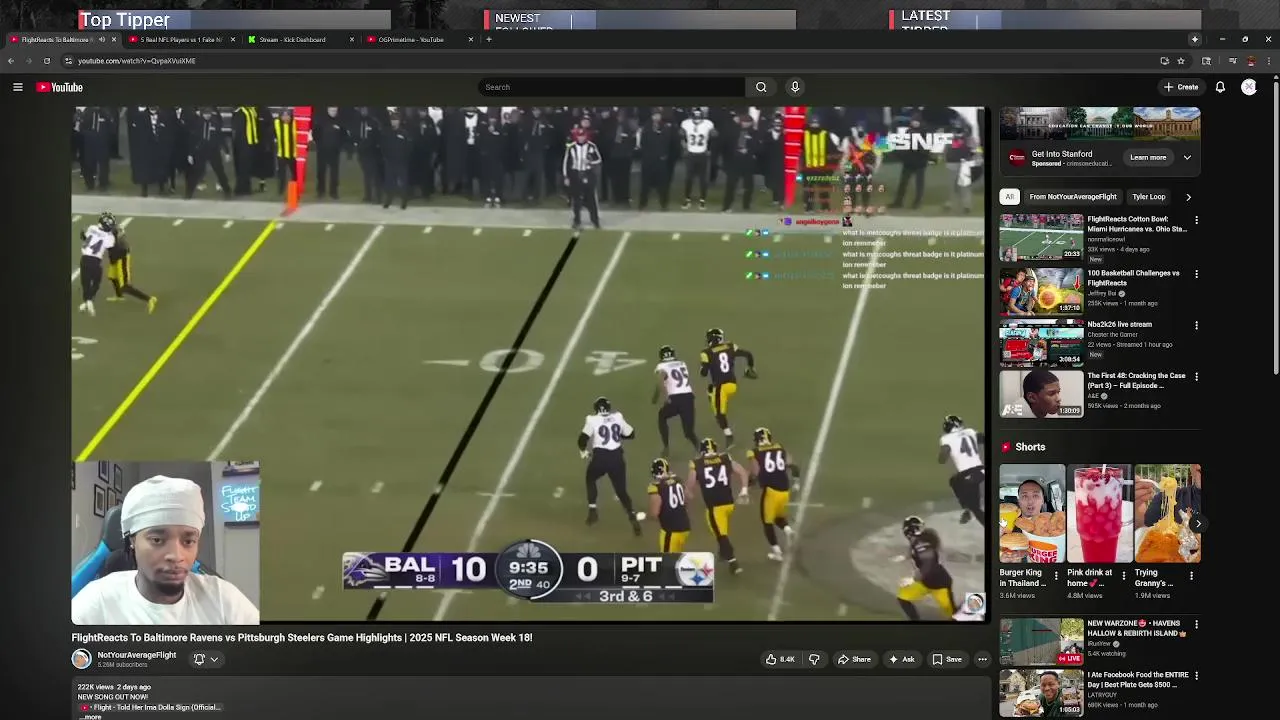Click channel watermark in video corner

974,602
